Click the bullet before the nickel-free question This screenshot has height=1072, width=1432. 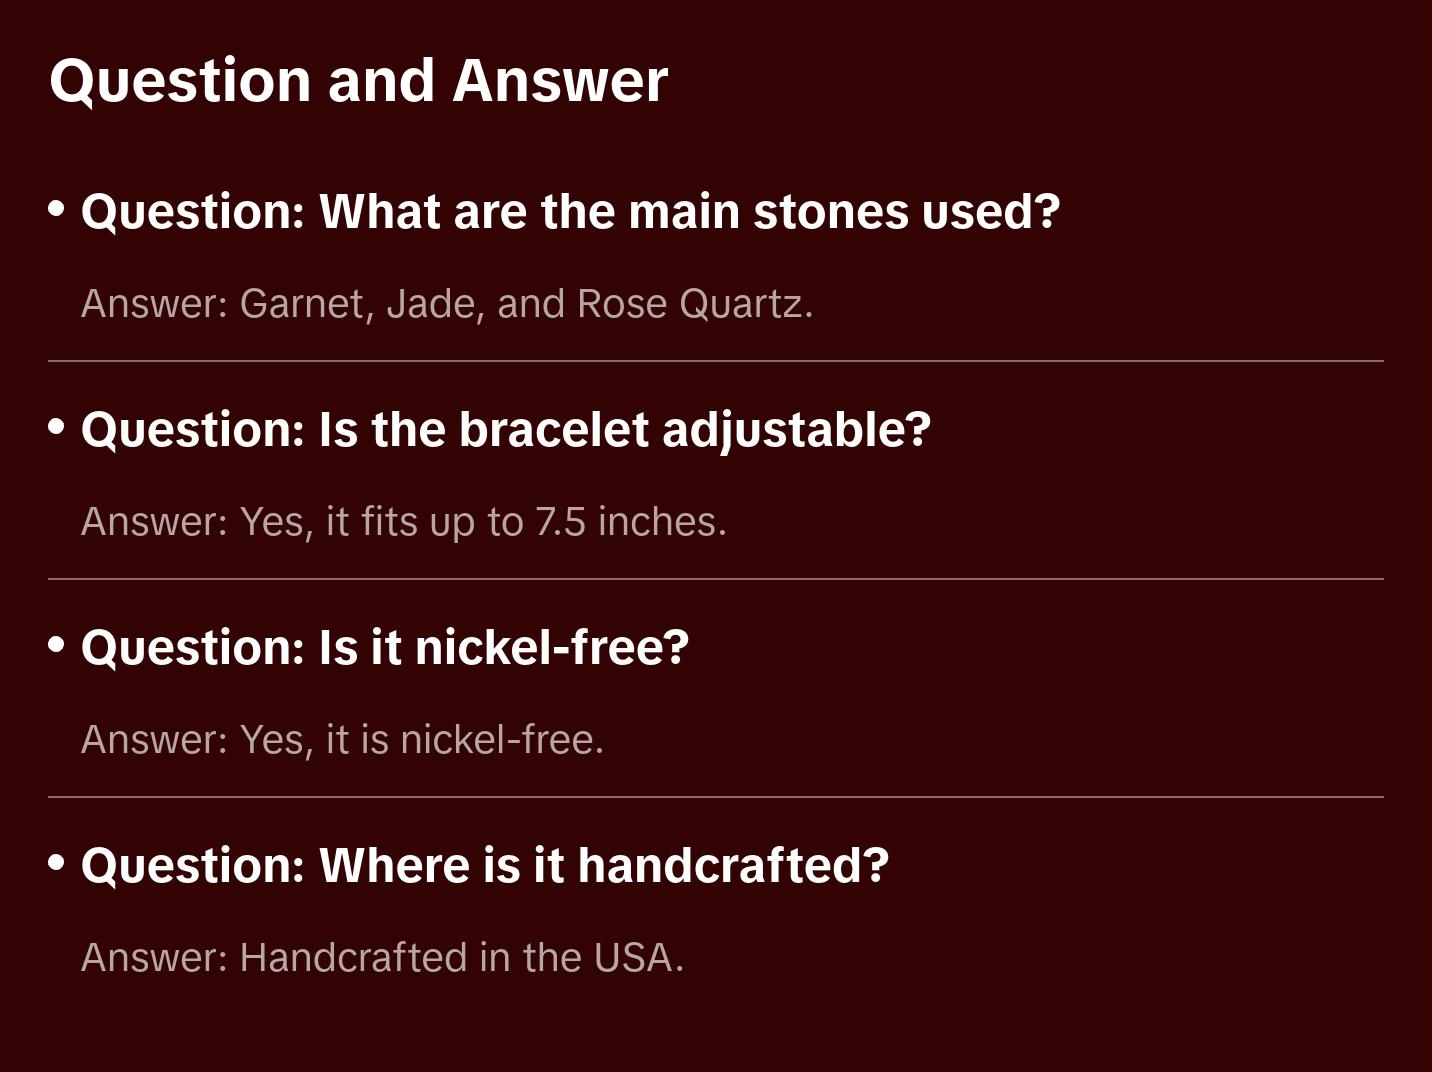[57, 645]
